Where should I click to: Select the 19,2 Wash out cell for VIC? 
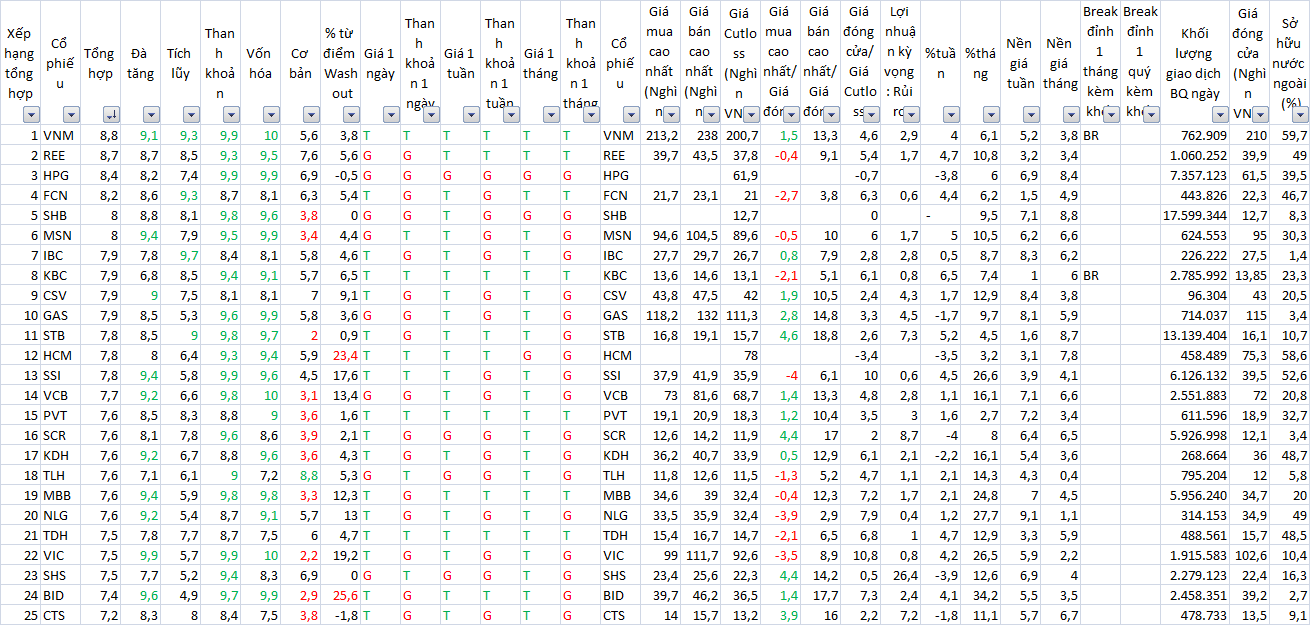coord(341,555)
